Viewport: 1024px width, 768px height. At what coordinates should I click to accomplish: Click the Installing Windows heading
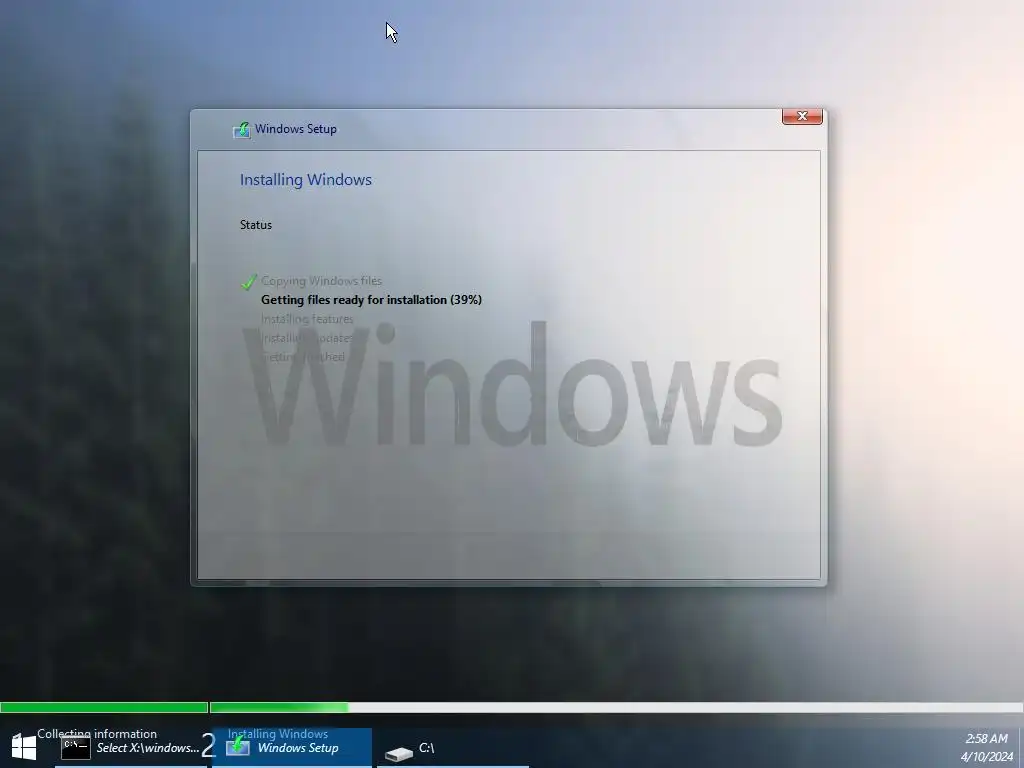coord(306,180)
